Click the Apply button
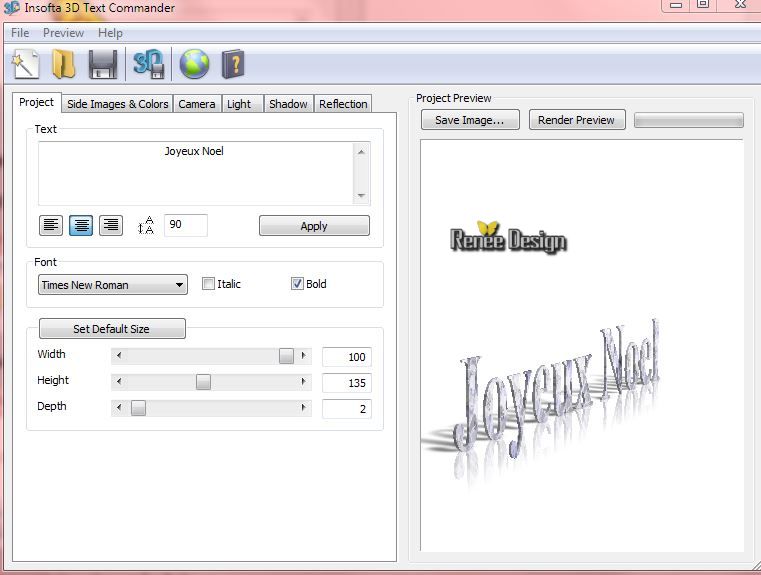 point(314,226)
